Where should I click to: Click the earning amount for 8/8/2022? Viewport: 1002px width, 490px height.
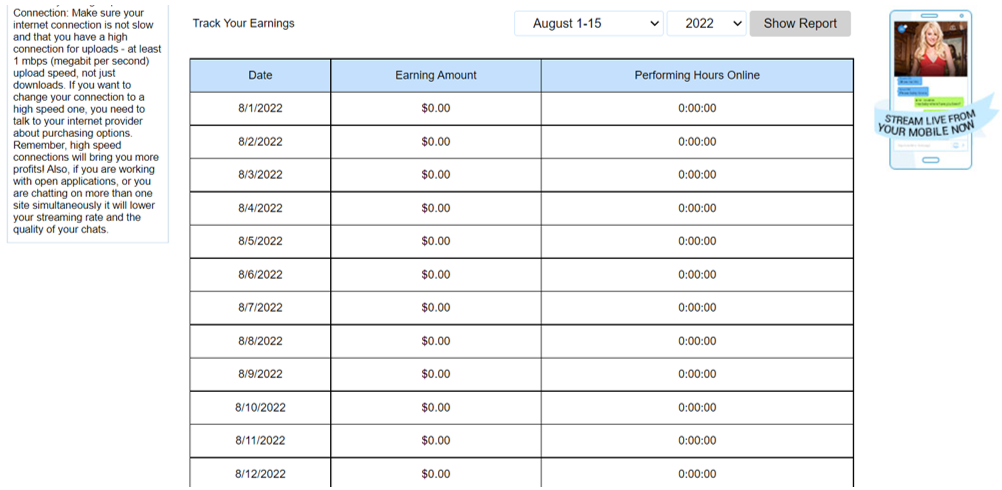pyautogui.click(x=436, y=341)
